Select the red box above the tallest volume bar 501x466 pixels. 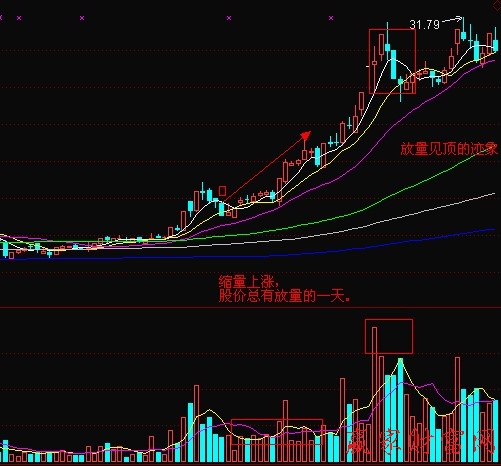point(389,336)
